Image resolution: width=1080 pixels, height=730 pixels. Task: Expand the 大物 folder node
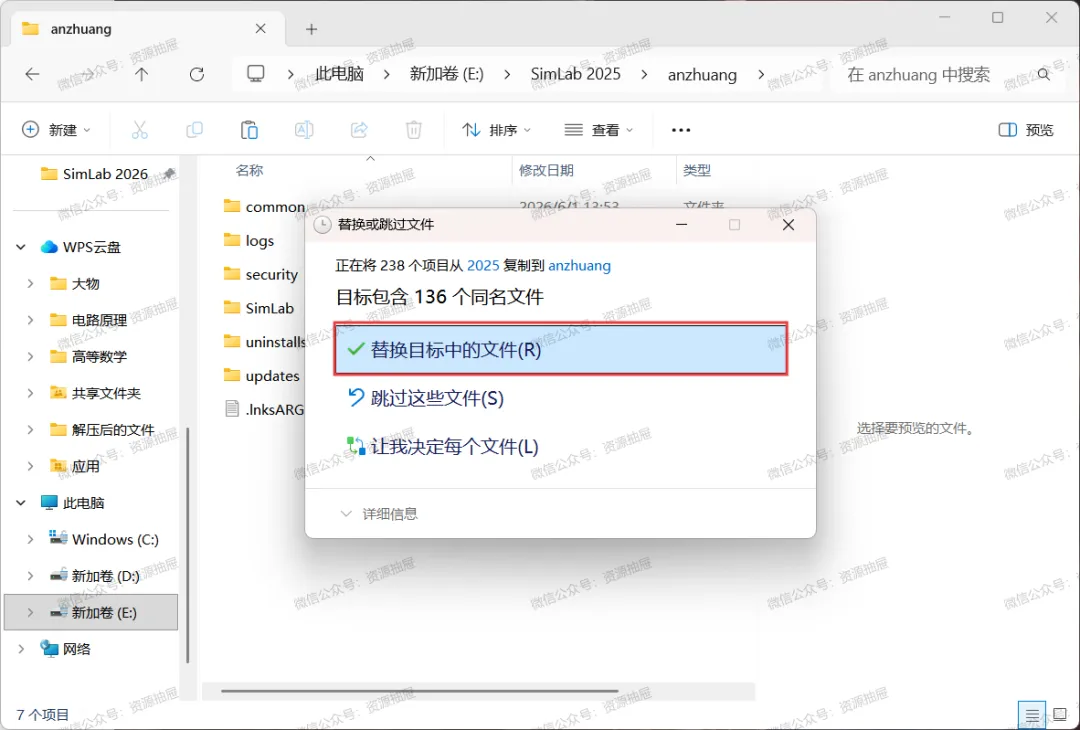click(30, 284)
